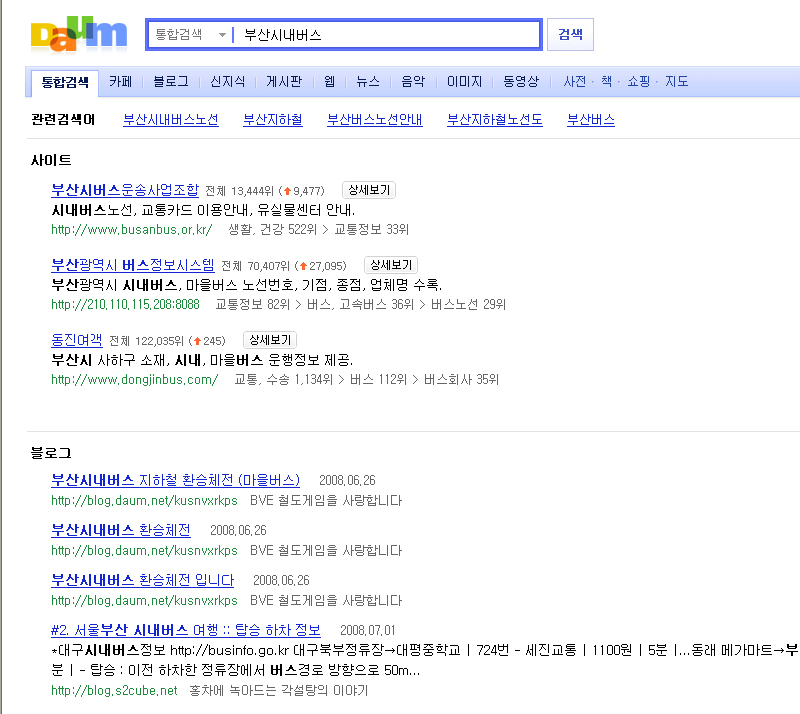Open blog post #2. 서울부산 시내버스 여행
800x714 pixels.
pyautogui.click(x=186, y=630)
